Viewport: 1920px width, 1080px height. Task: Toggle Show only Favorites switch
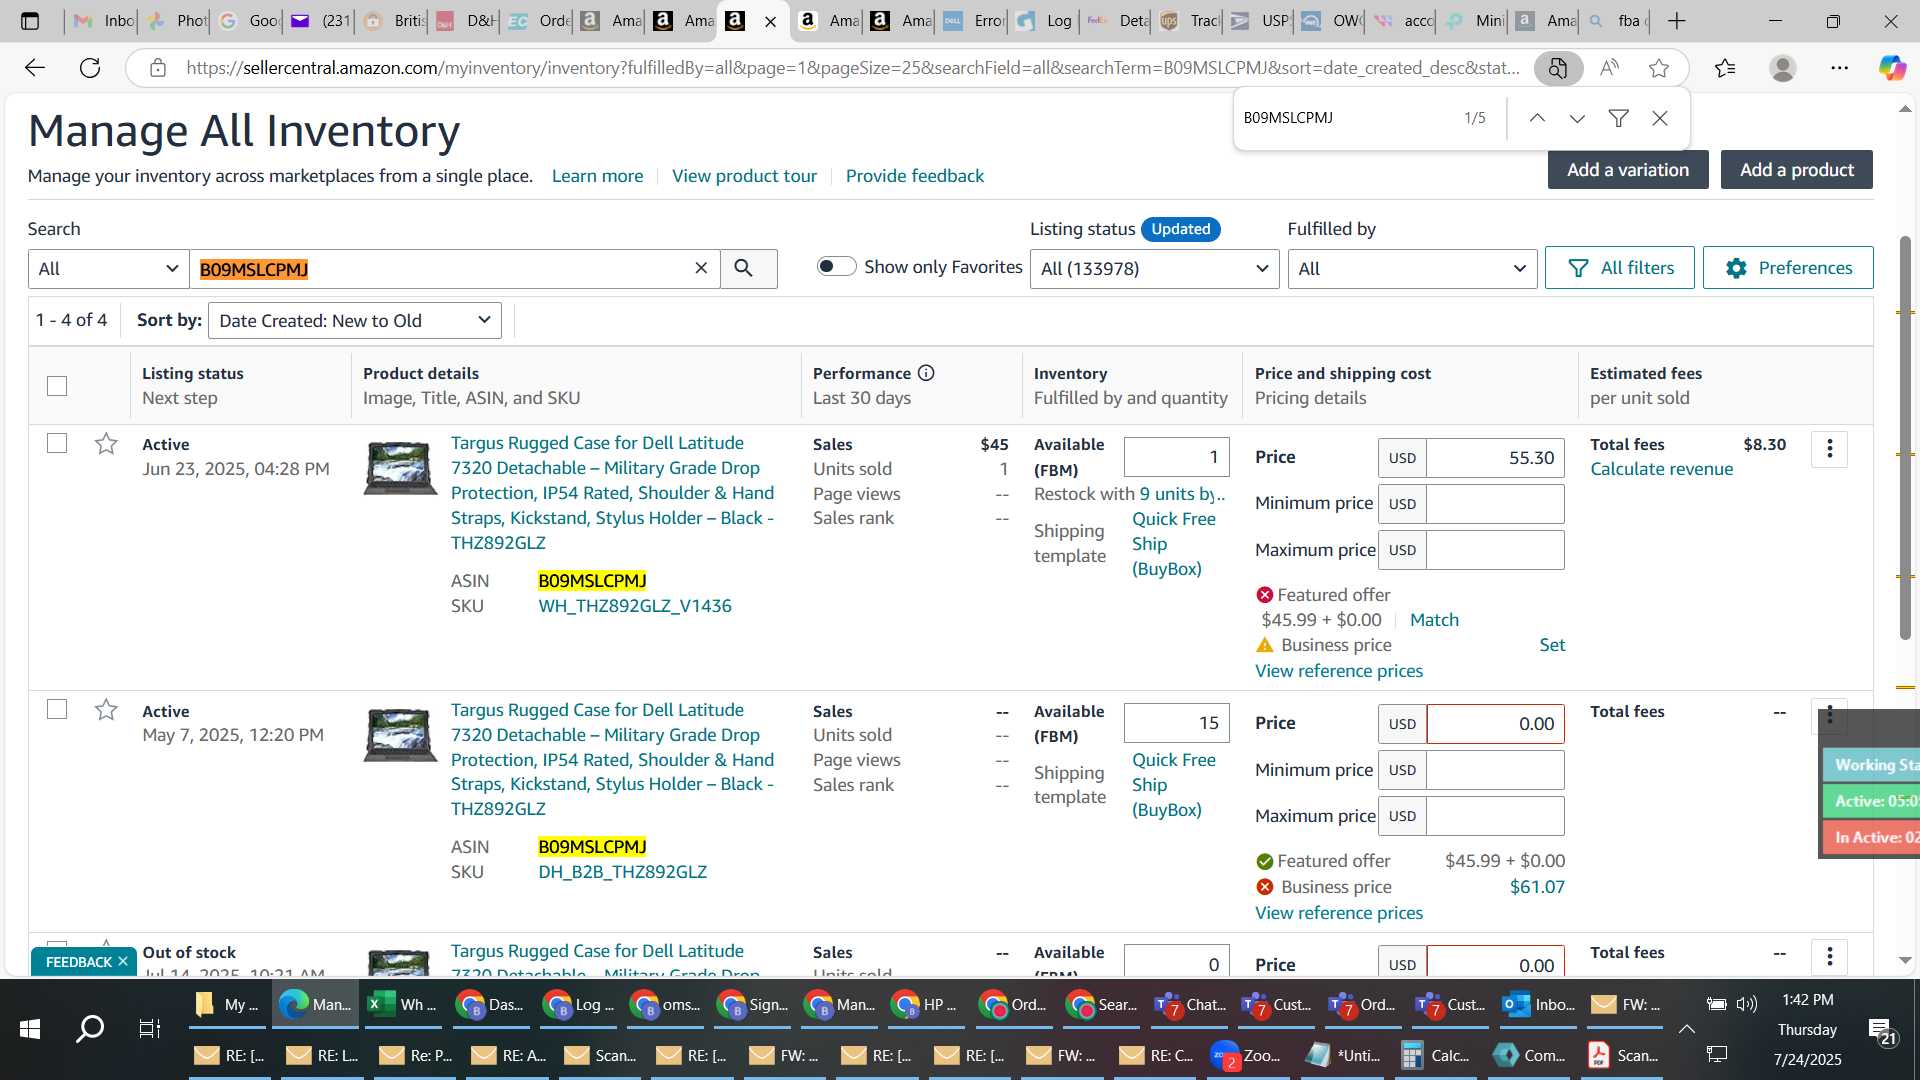click(x=836, y=267)
